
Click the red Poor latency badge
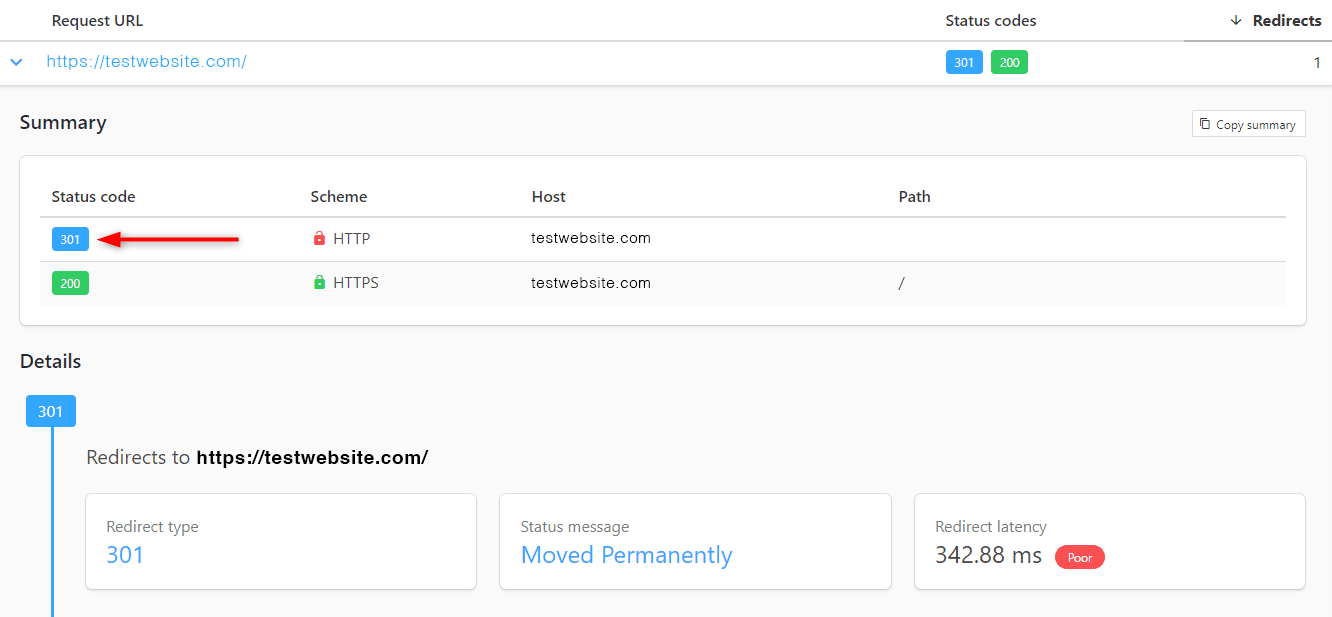coord(1080,557)
